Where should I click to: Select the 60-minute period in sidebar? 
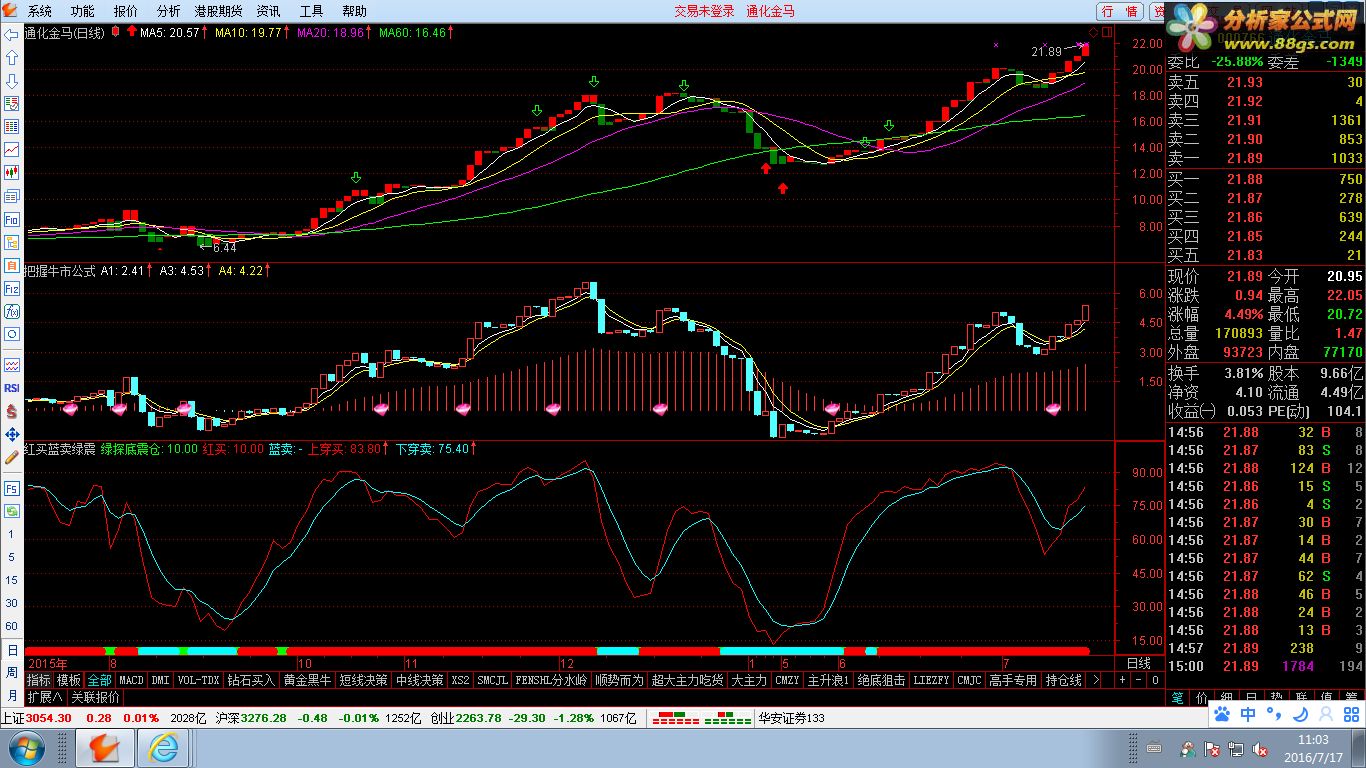coord(12,626)
